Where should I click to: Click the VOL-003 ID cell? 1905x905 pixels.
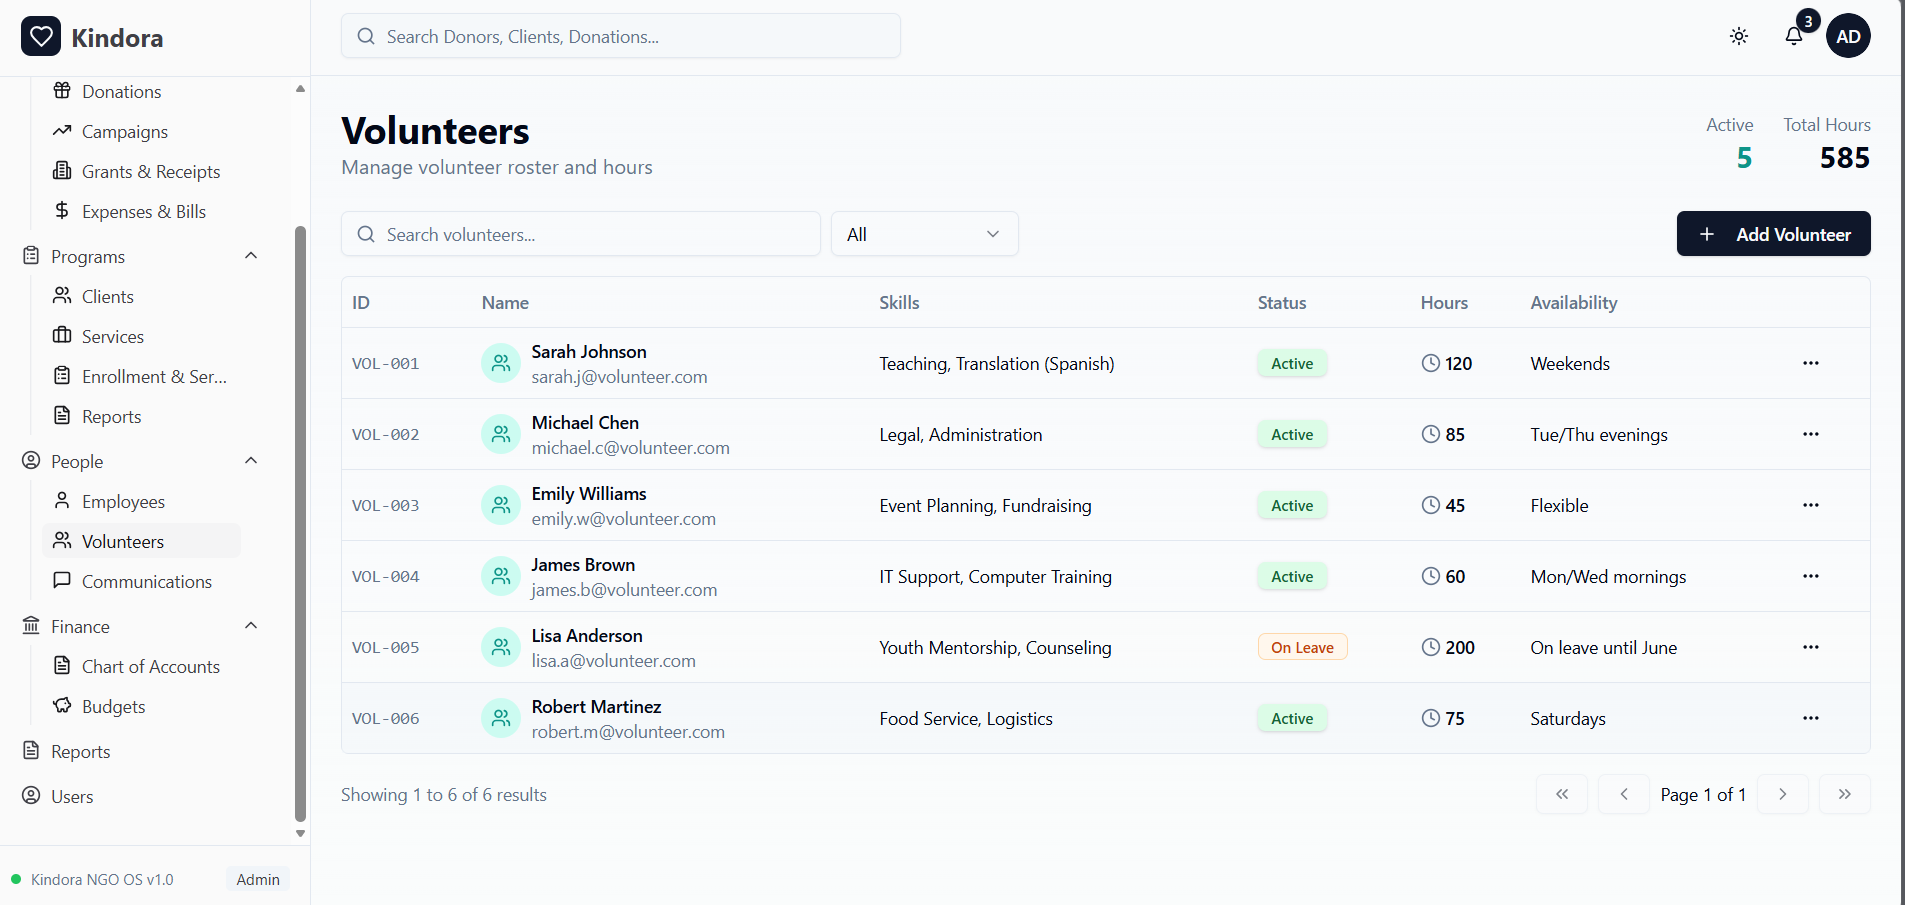[386, 506]
